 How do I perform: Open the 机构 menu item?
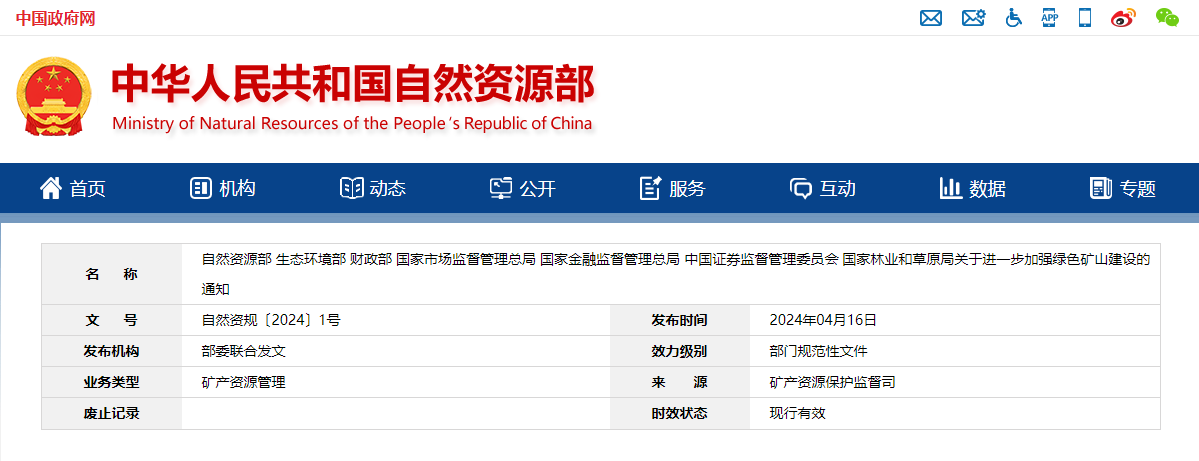tap(238, 189)
